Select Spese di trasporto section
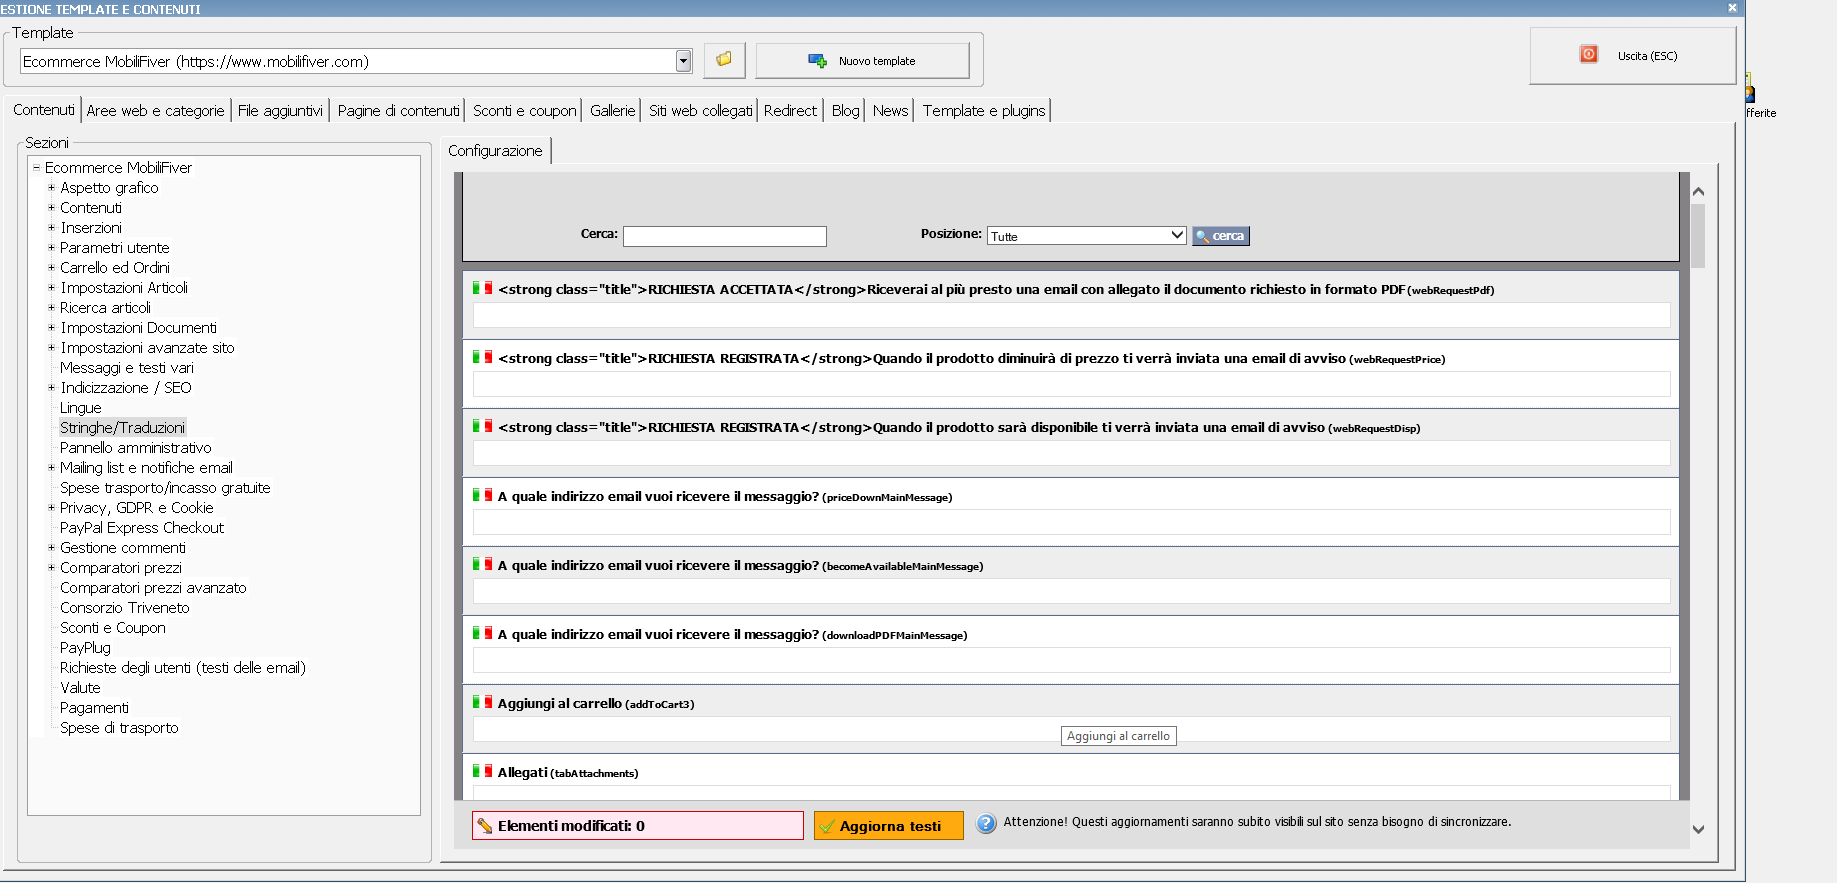The image size is (1837, 883). (119, 728)
